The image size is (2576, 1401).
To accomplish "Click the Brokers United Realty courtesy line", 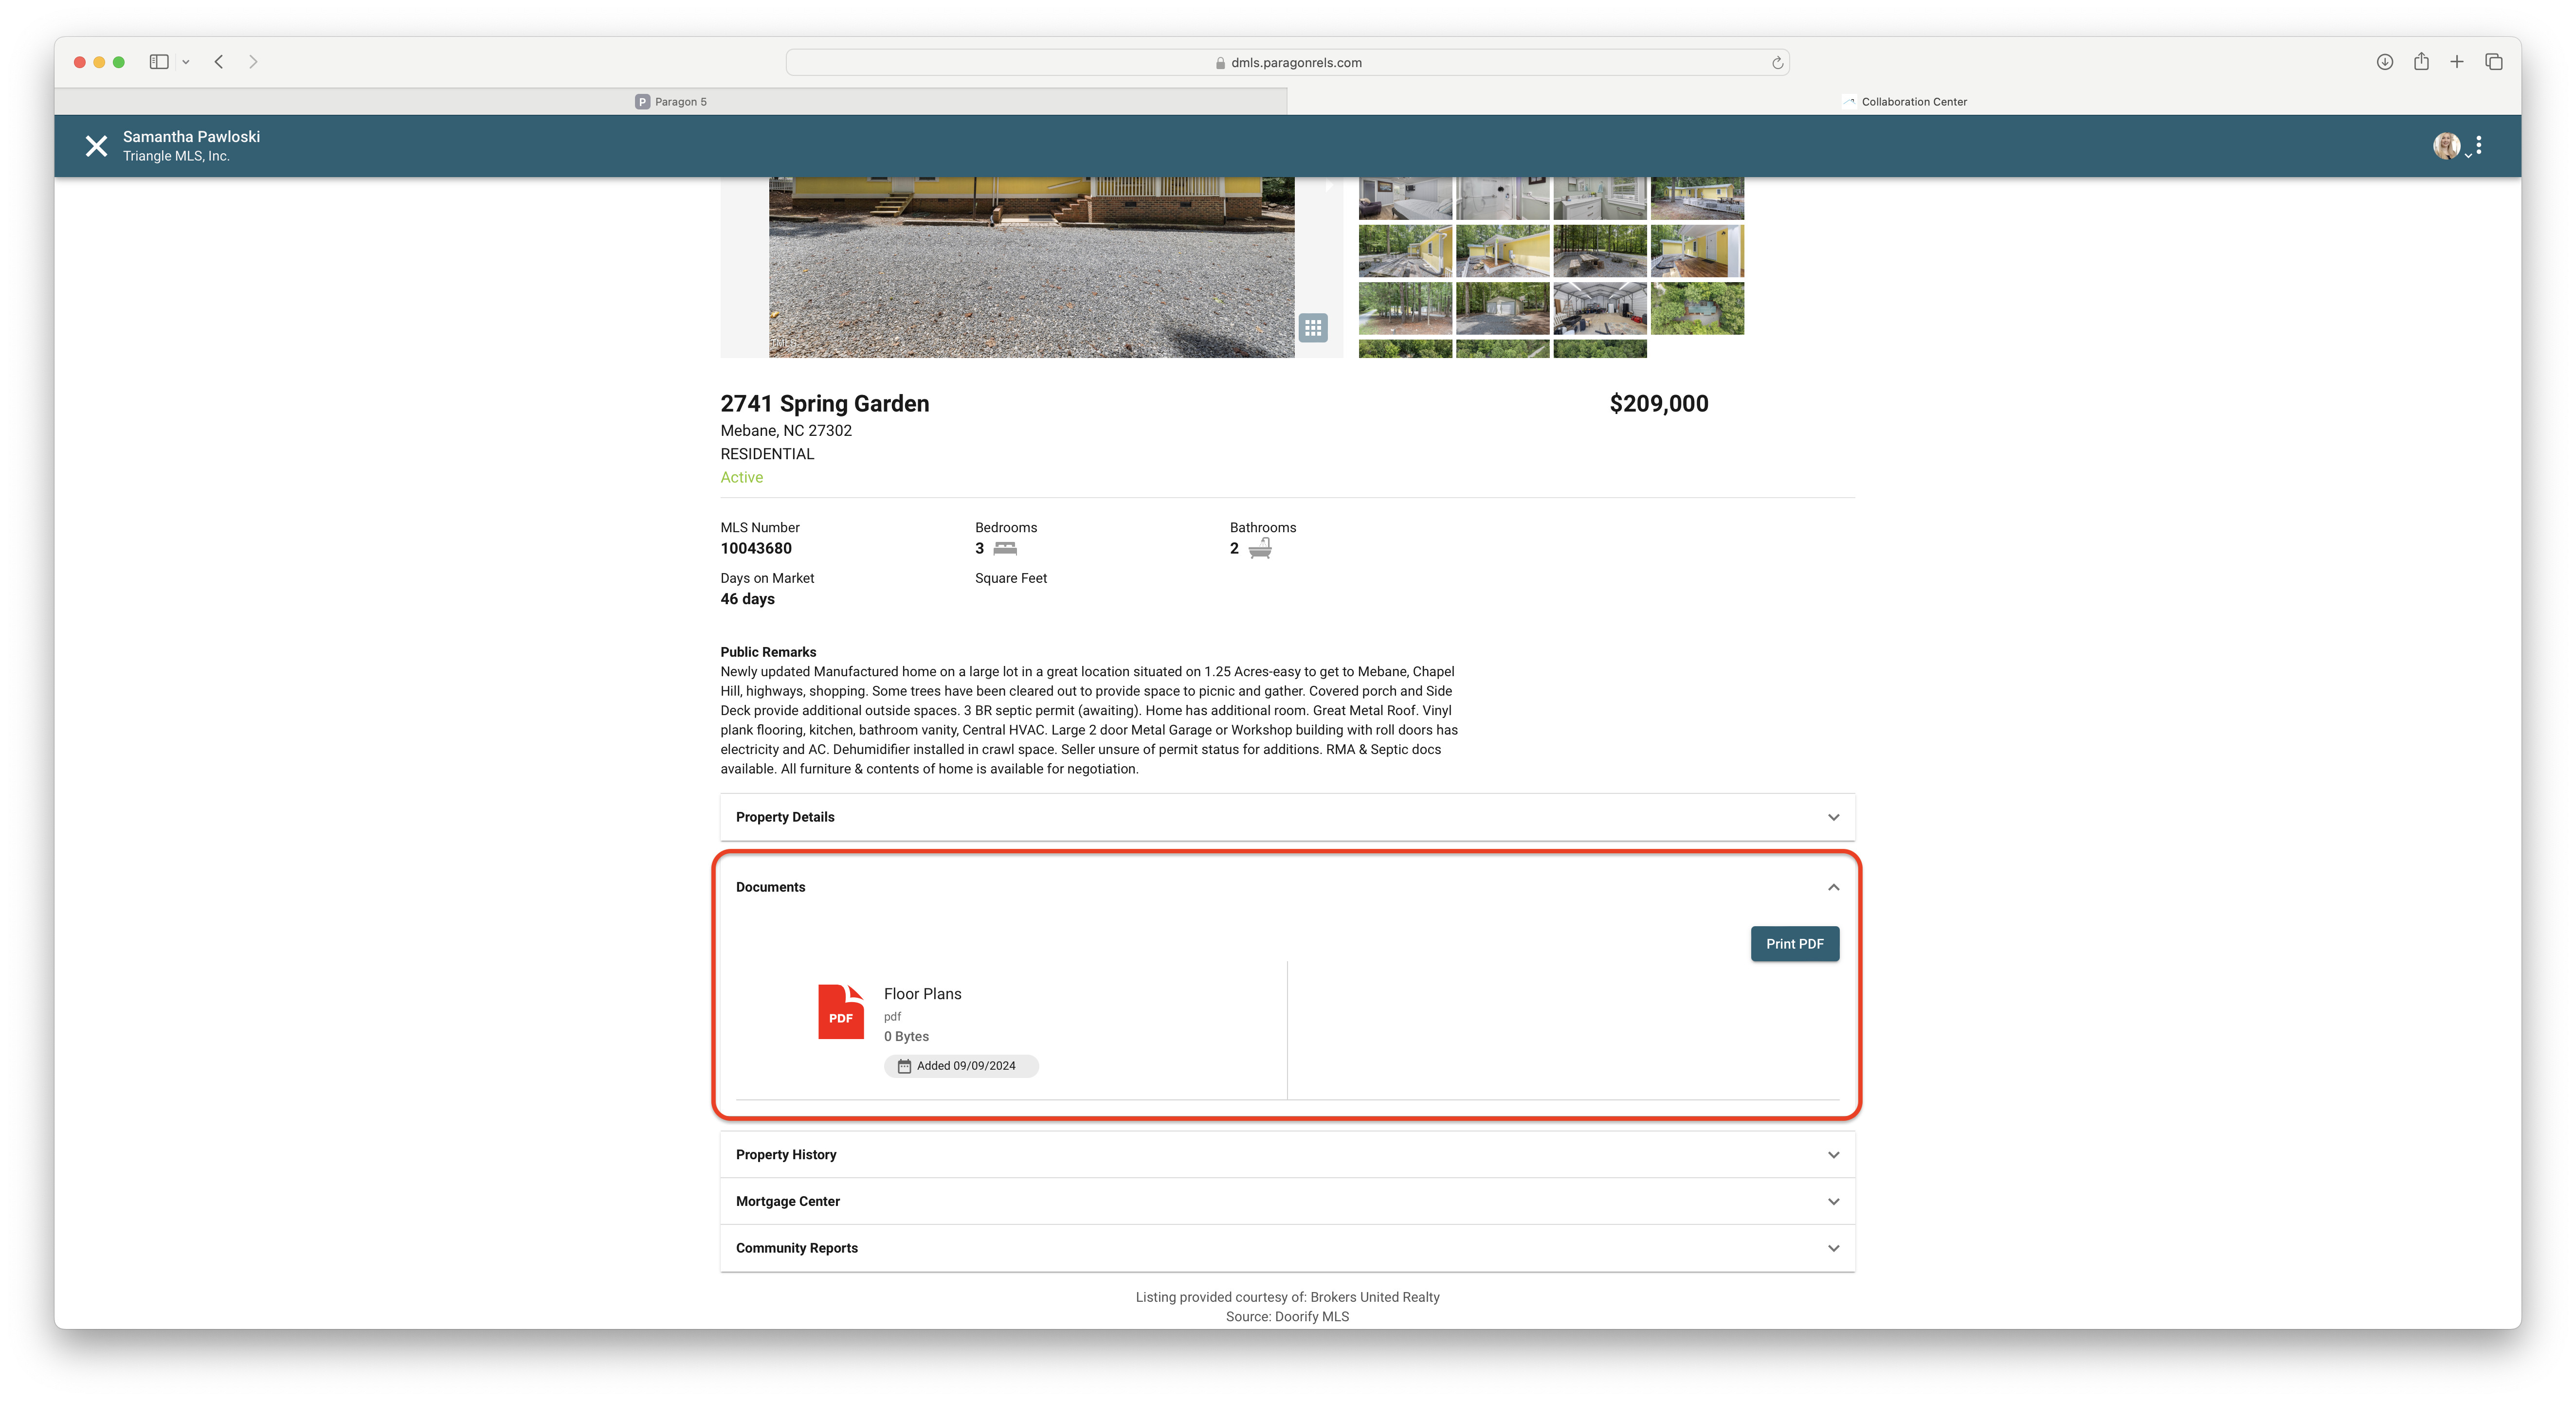I will tap(1287, 1297).
